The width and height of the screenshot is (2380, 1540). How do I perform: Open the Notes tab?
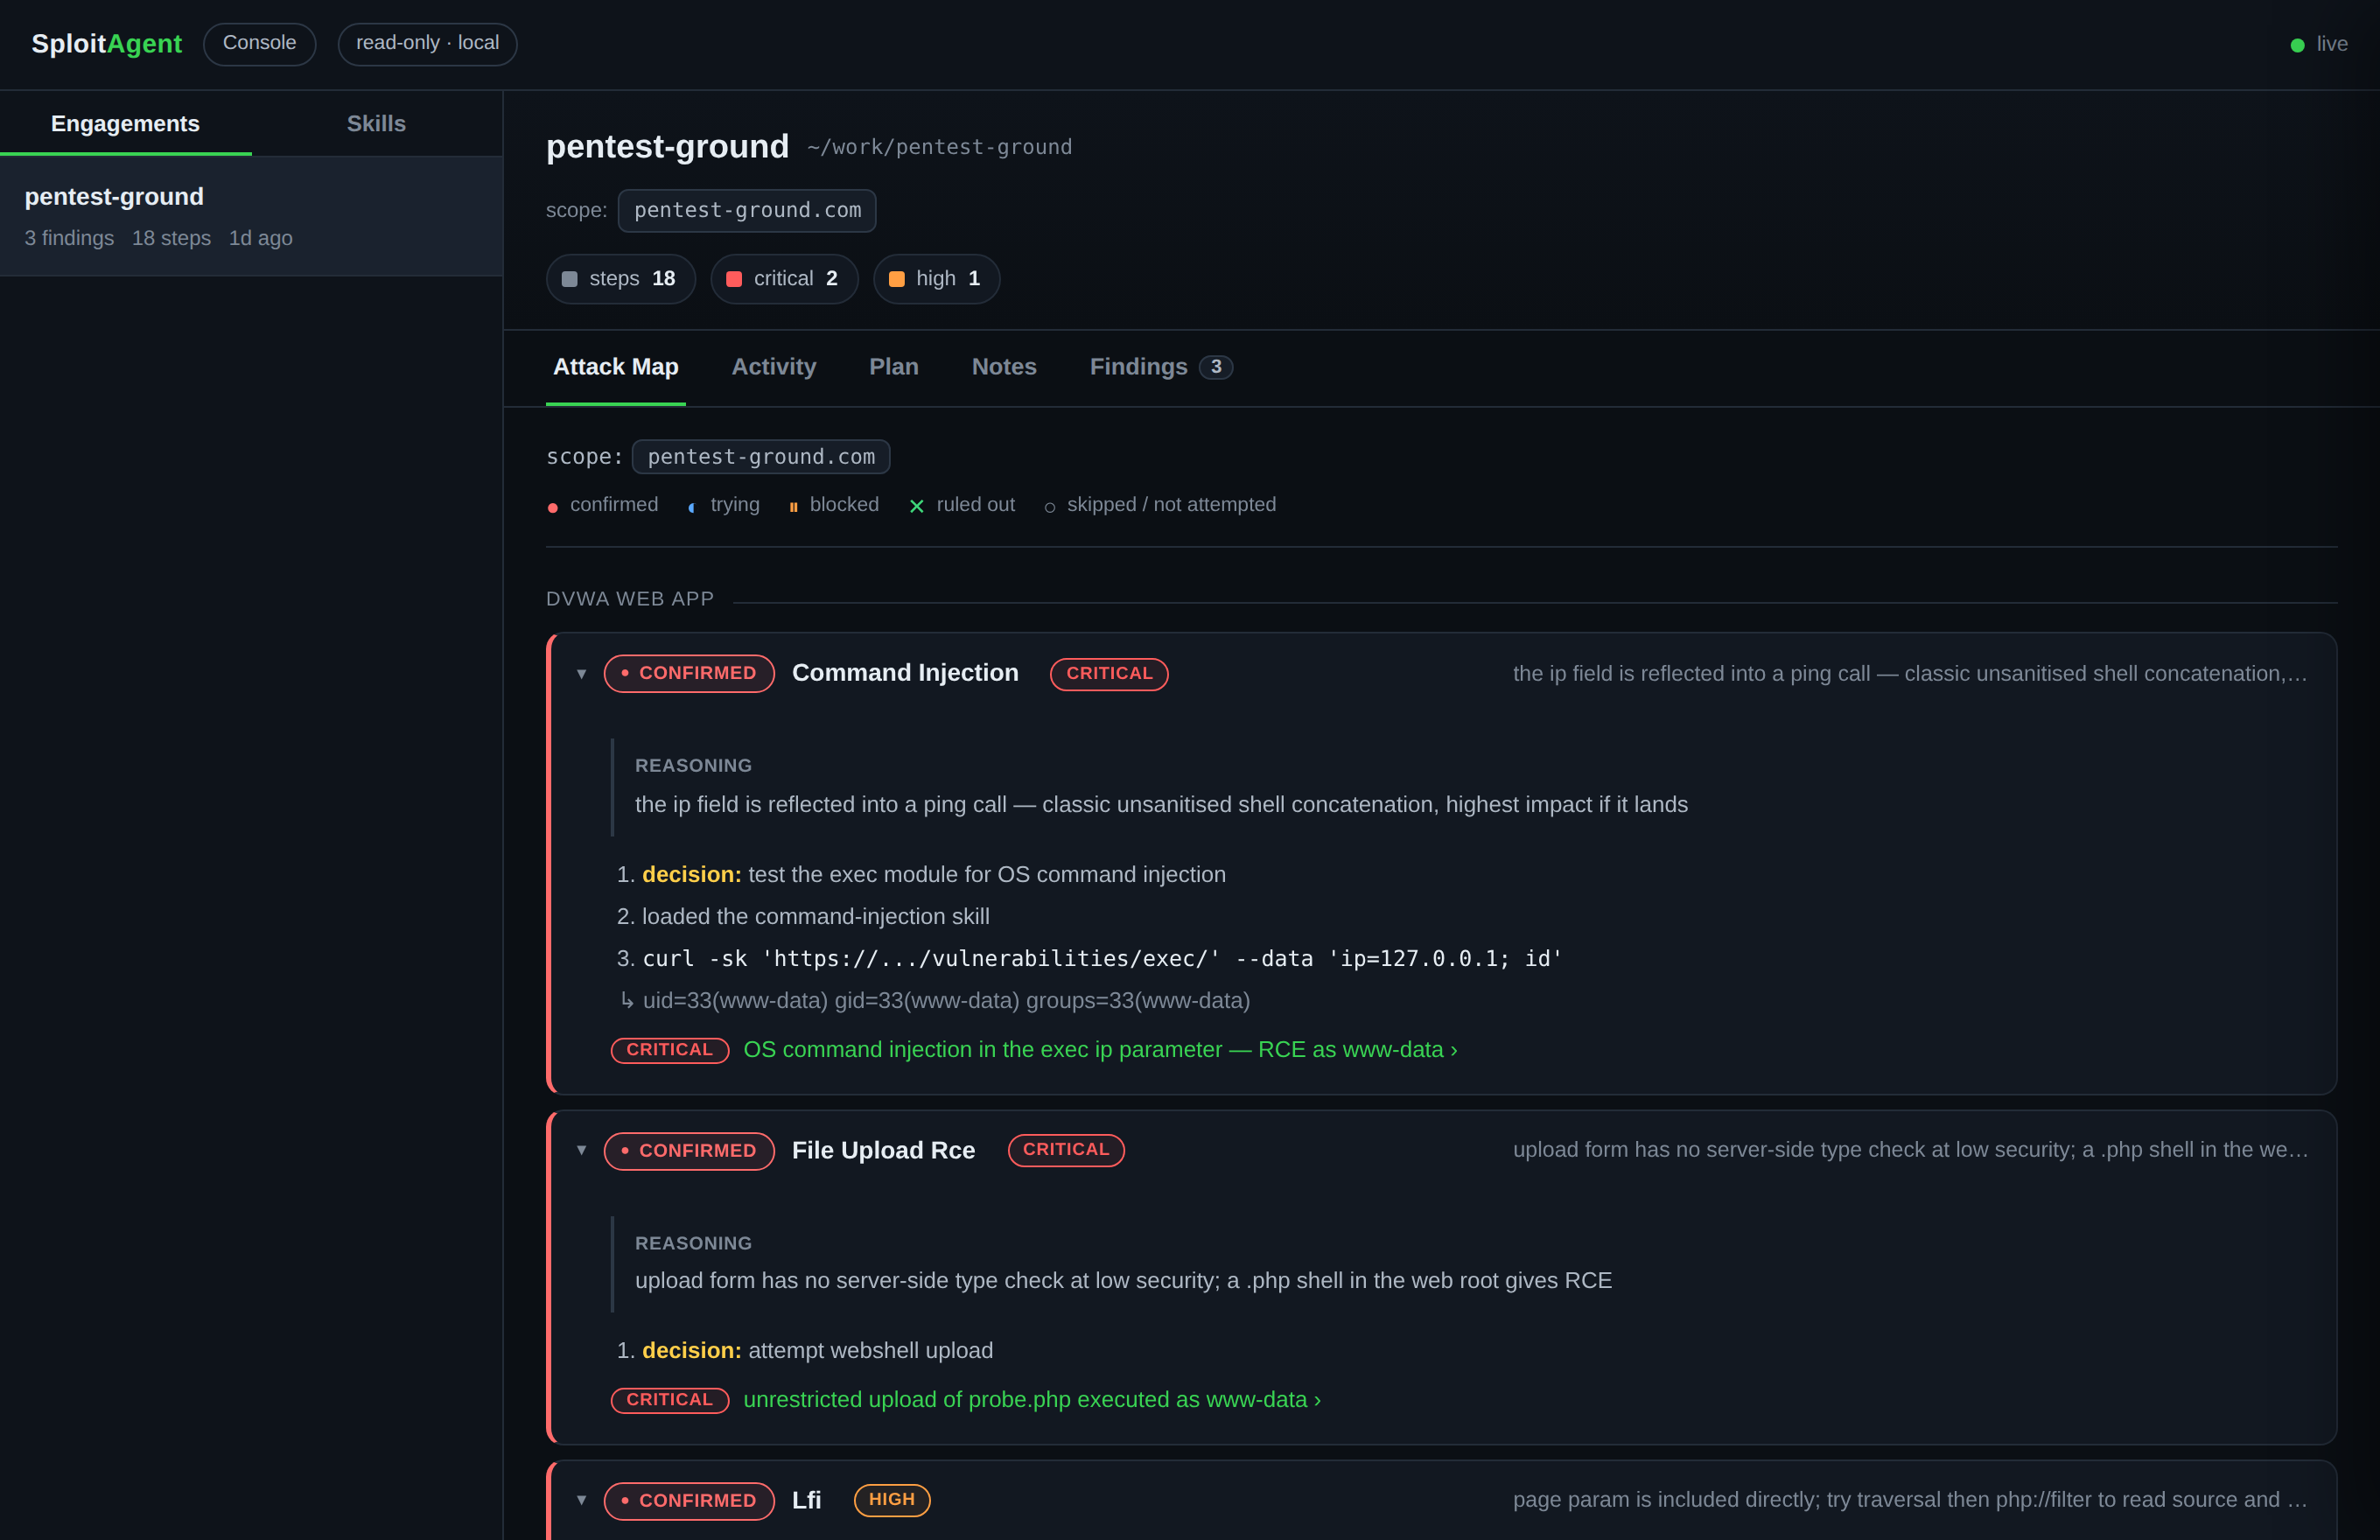(1004, 367)
